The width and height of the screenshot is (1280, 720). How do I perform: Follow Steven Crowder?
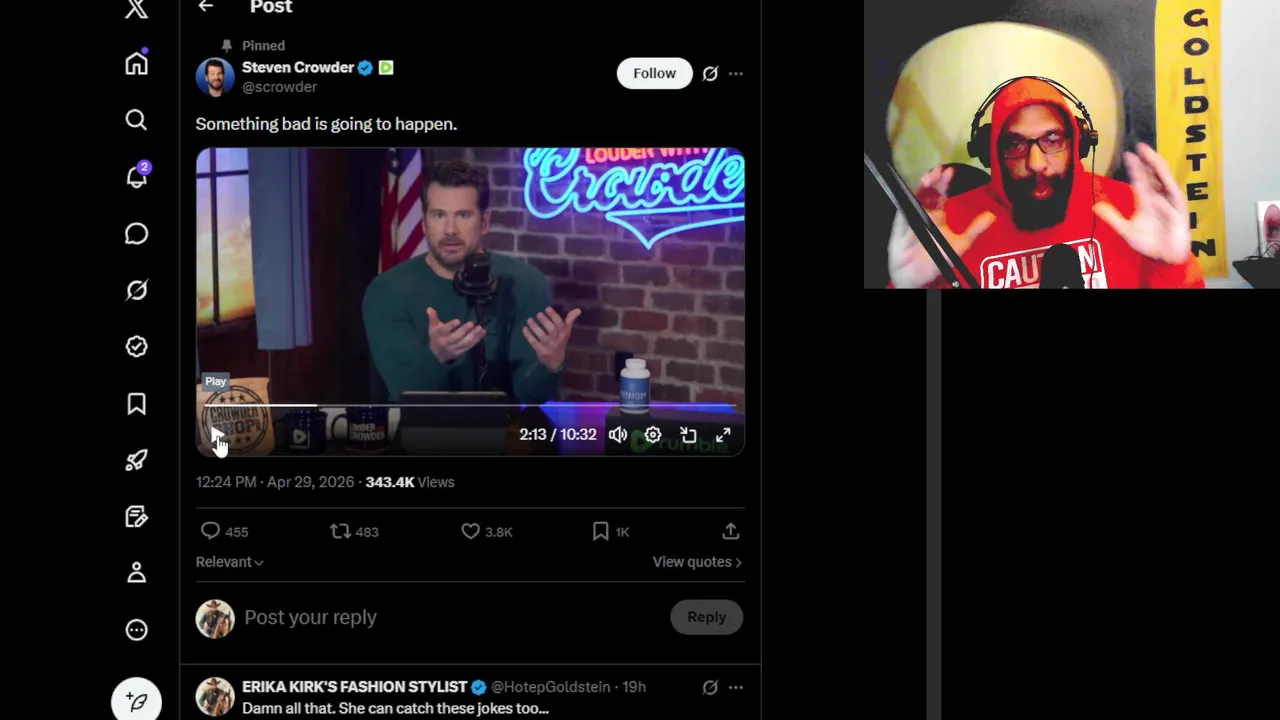click(654, 73)
